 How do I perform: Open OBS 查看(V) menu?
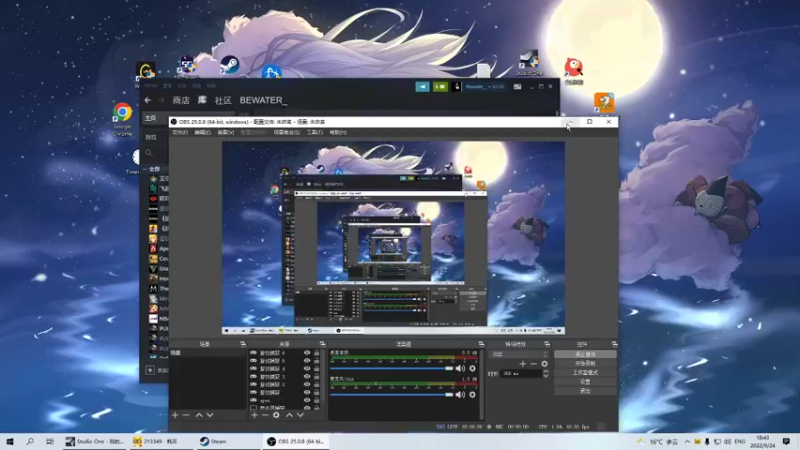[226, 133]
